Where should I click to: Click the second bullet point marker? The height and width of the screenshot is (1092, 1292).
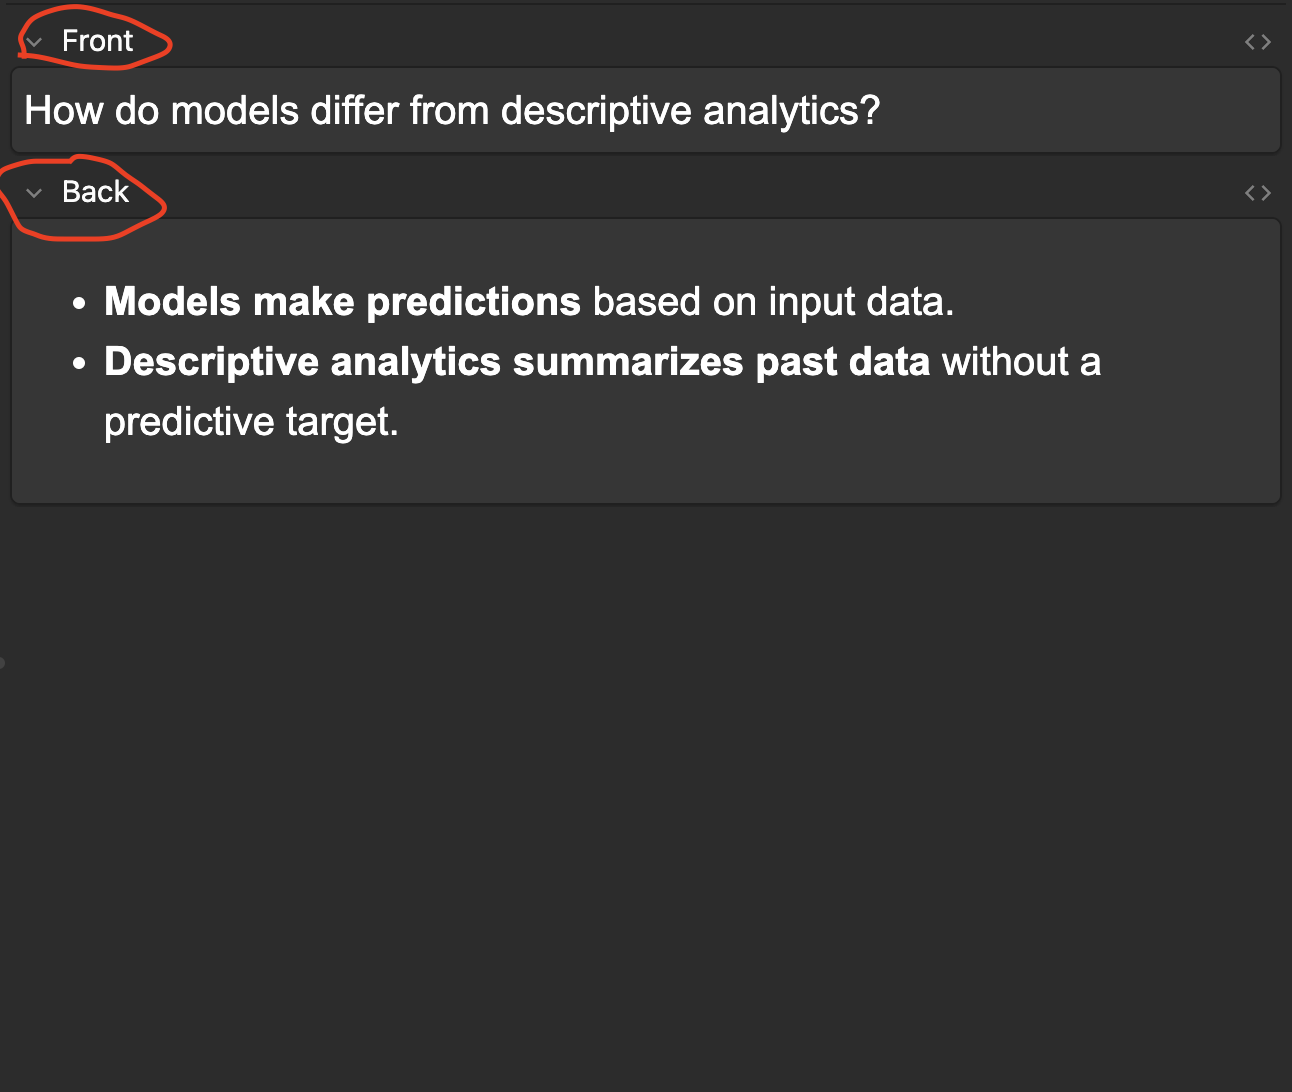(x=80, y=363)
